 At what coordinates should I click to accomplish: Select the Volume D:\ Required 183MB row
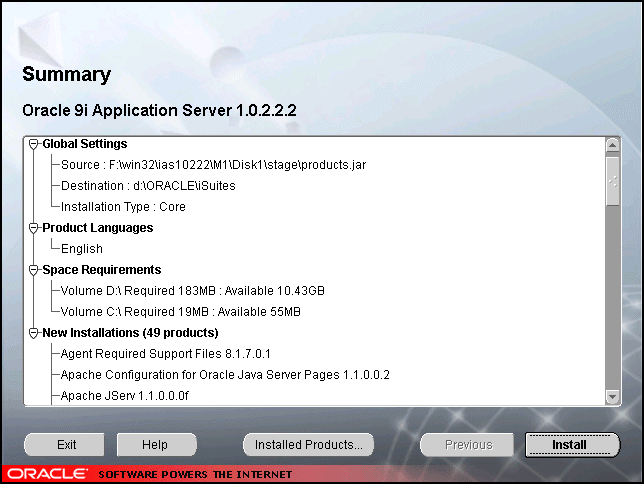coord(193,290)
